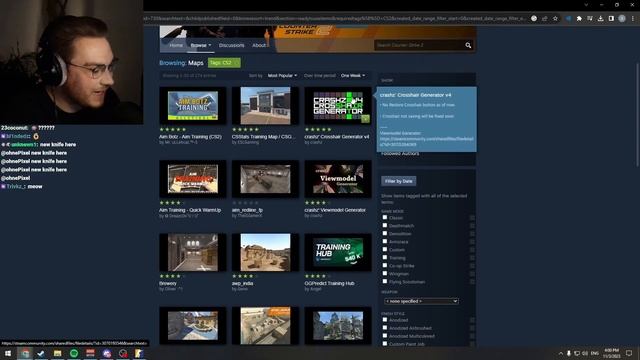This screenshot has width=640, height=360.
Task: Click the taskbar clock showing date and time
Action: (x=611, y=353)
